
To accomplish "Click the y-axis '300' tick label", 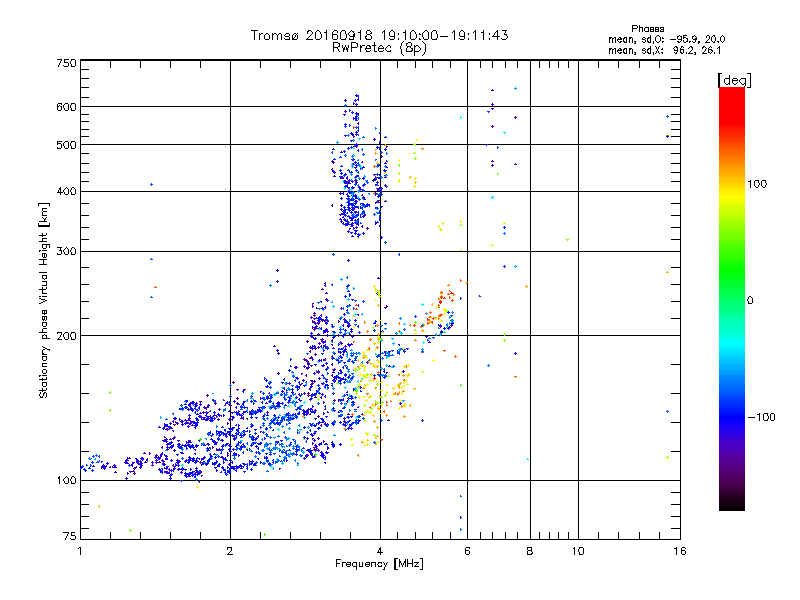I will (x=66, y=252).
